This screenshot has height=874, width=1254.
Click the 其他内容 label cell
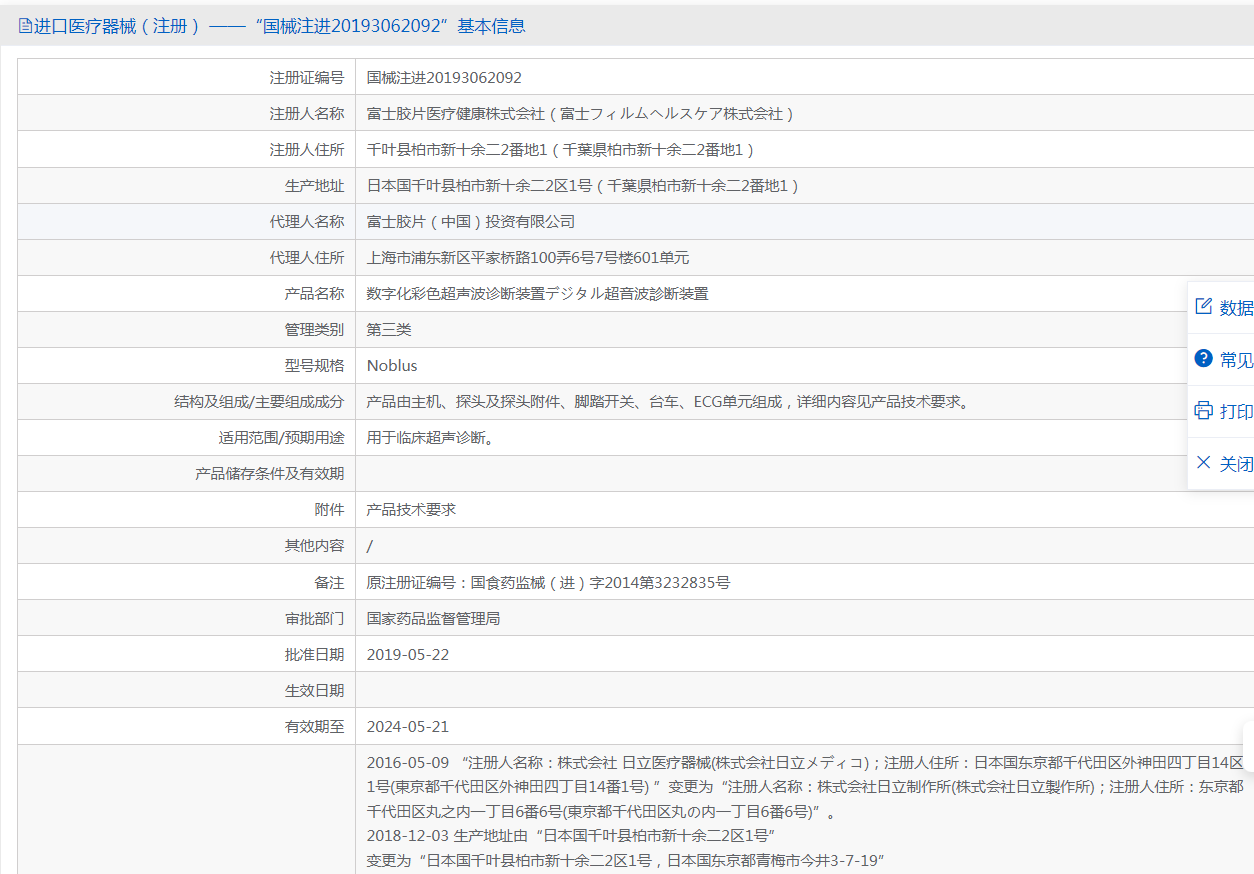click(187, 546)
